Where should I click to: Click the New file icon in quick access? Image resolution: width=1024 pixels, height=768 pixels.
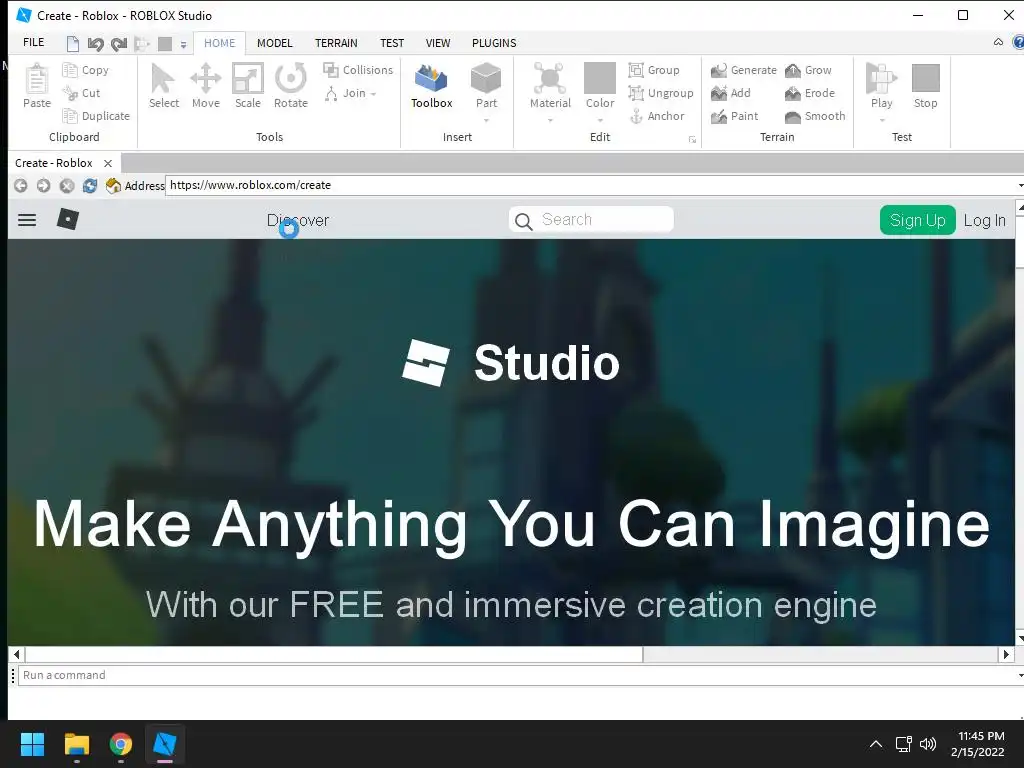tap(73, 44)
